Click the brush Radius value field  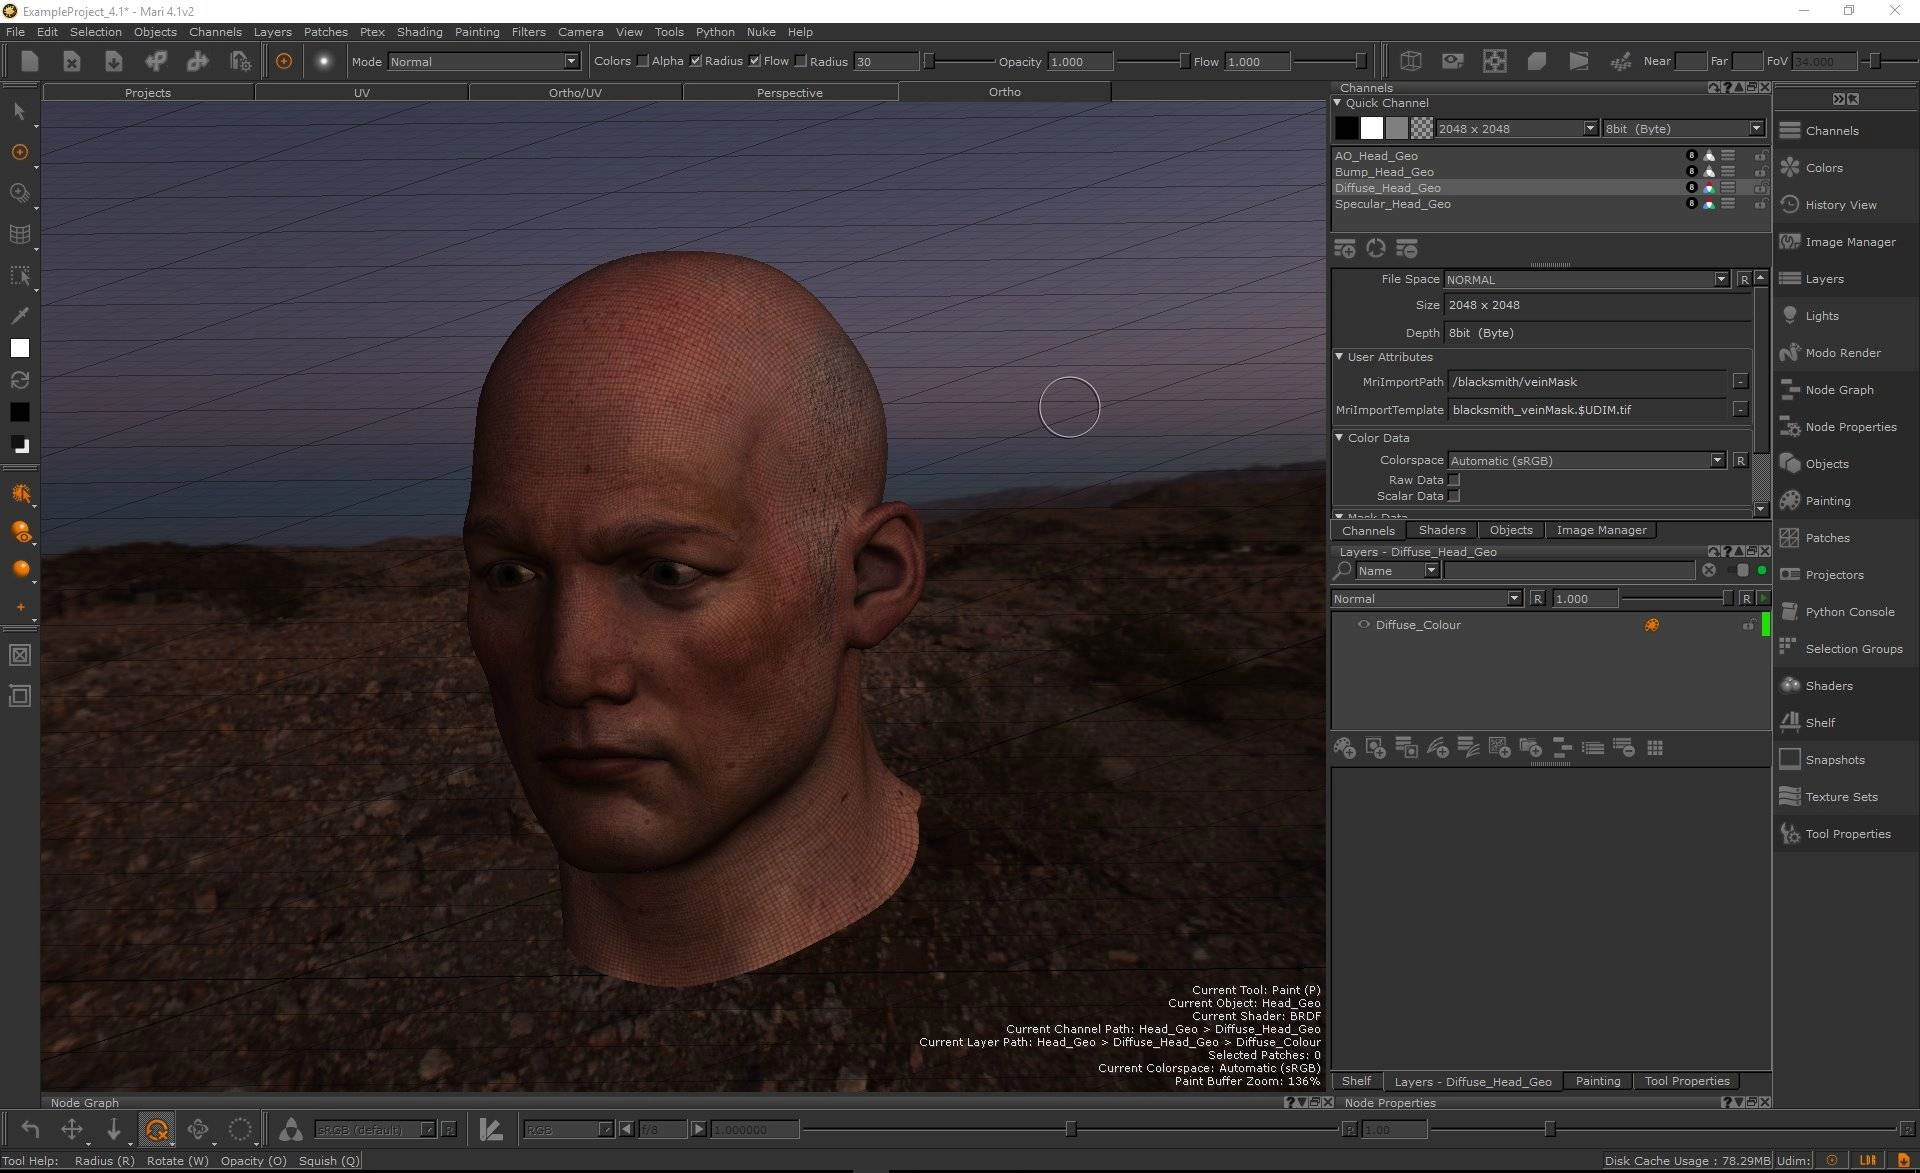coord(885,61)
